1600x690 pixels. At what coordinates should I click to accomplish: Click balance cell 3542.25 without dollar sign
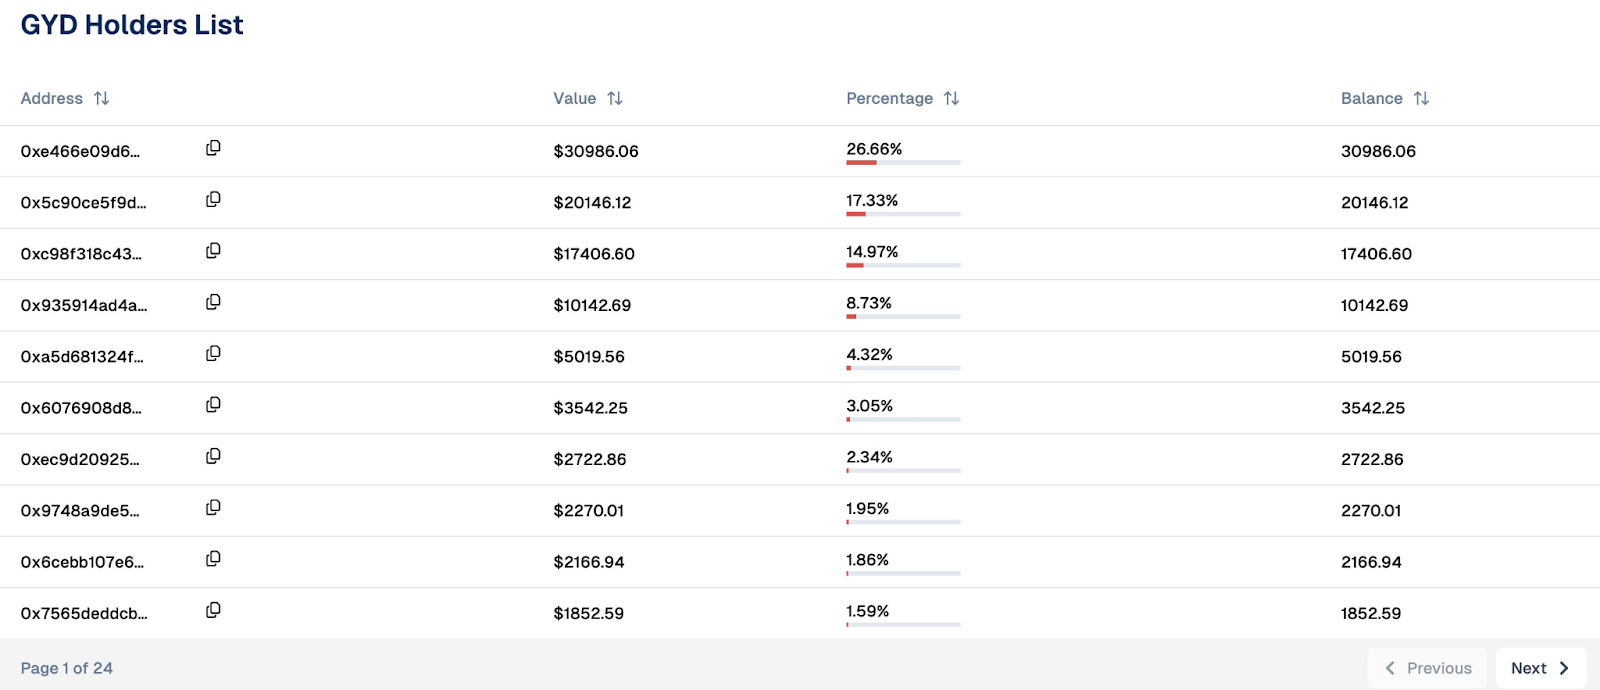click(x=1373, y=408)
